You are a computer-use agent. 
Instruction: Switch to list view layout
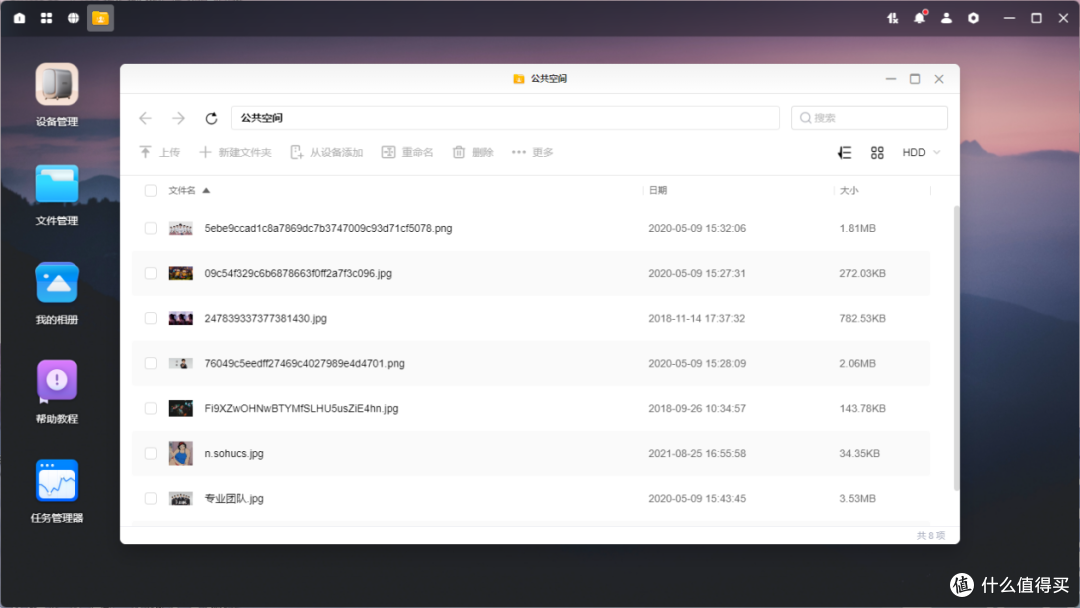pyautogui.click(x=844, y=152)
